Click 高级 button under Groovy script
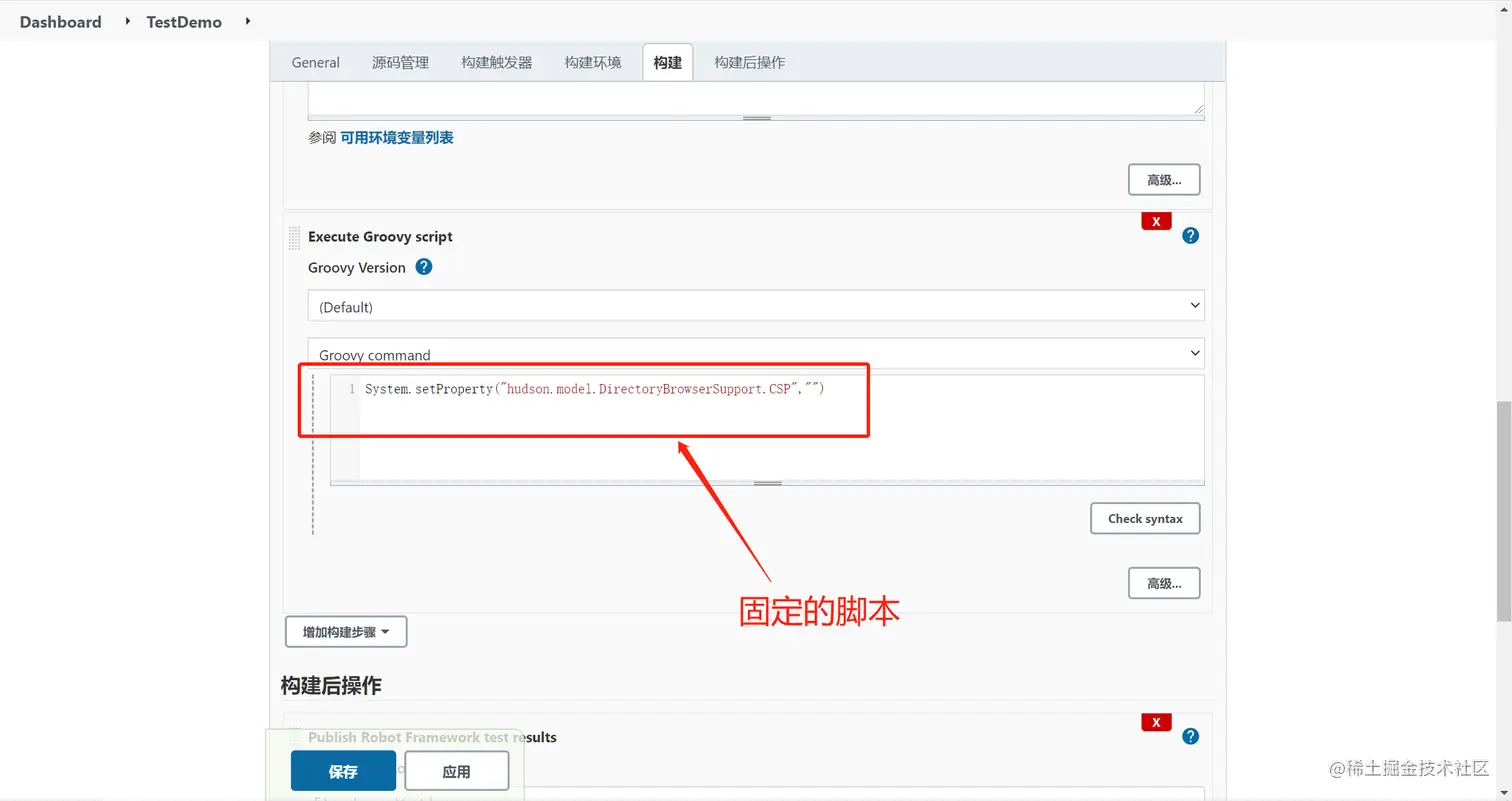The width and height of the screenshot is (1512, 801). pyautogui.click(x=1164, y=583)
